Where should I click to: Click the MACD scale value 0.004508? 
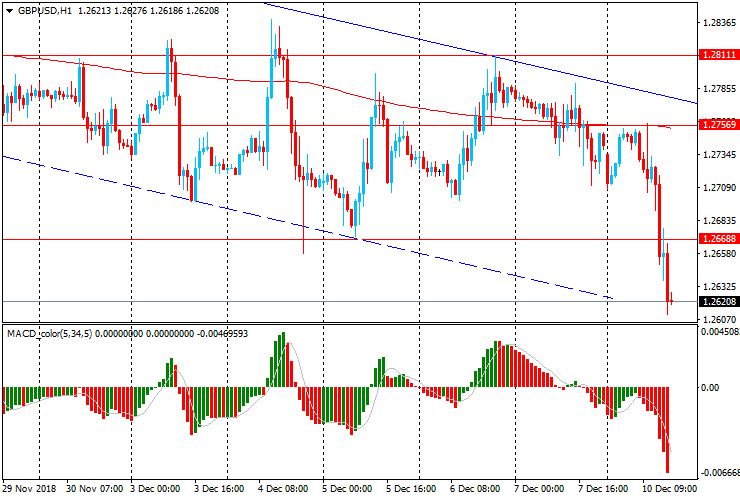pos(719,331)
